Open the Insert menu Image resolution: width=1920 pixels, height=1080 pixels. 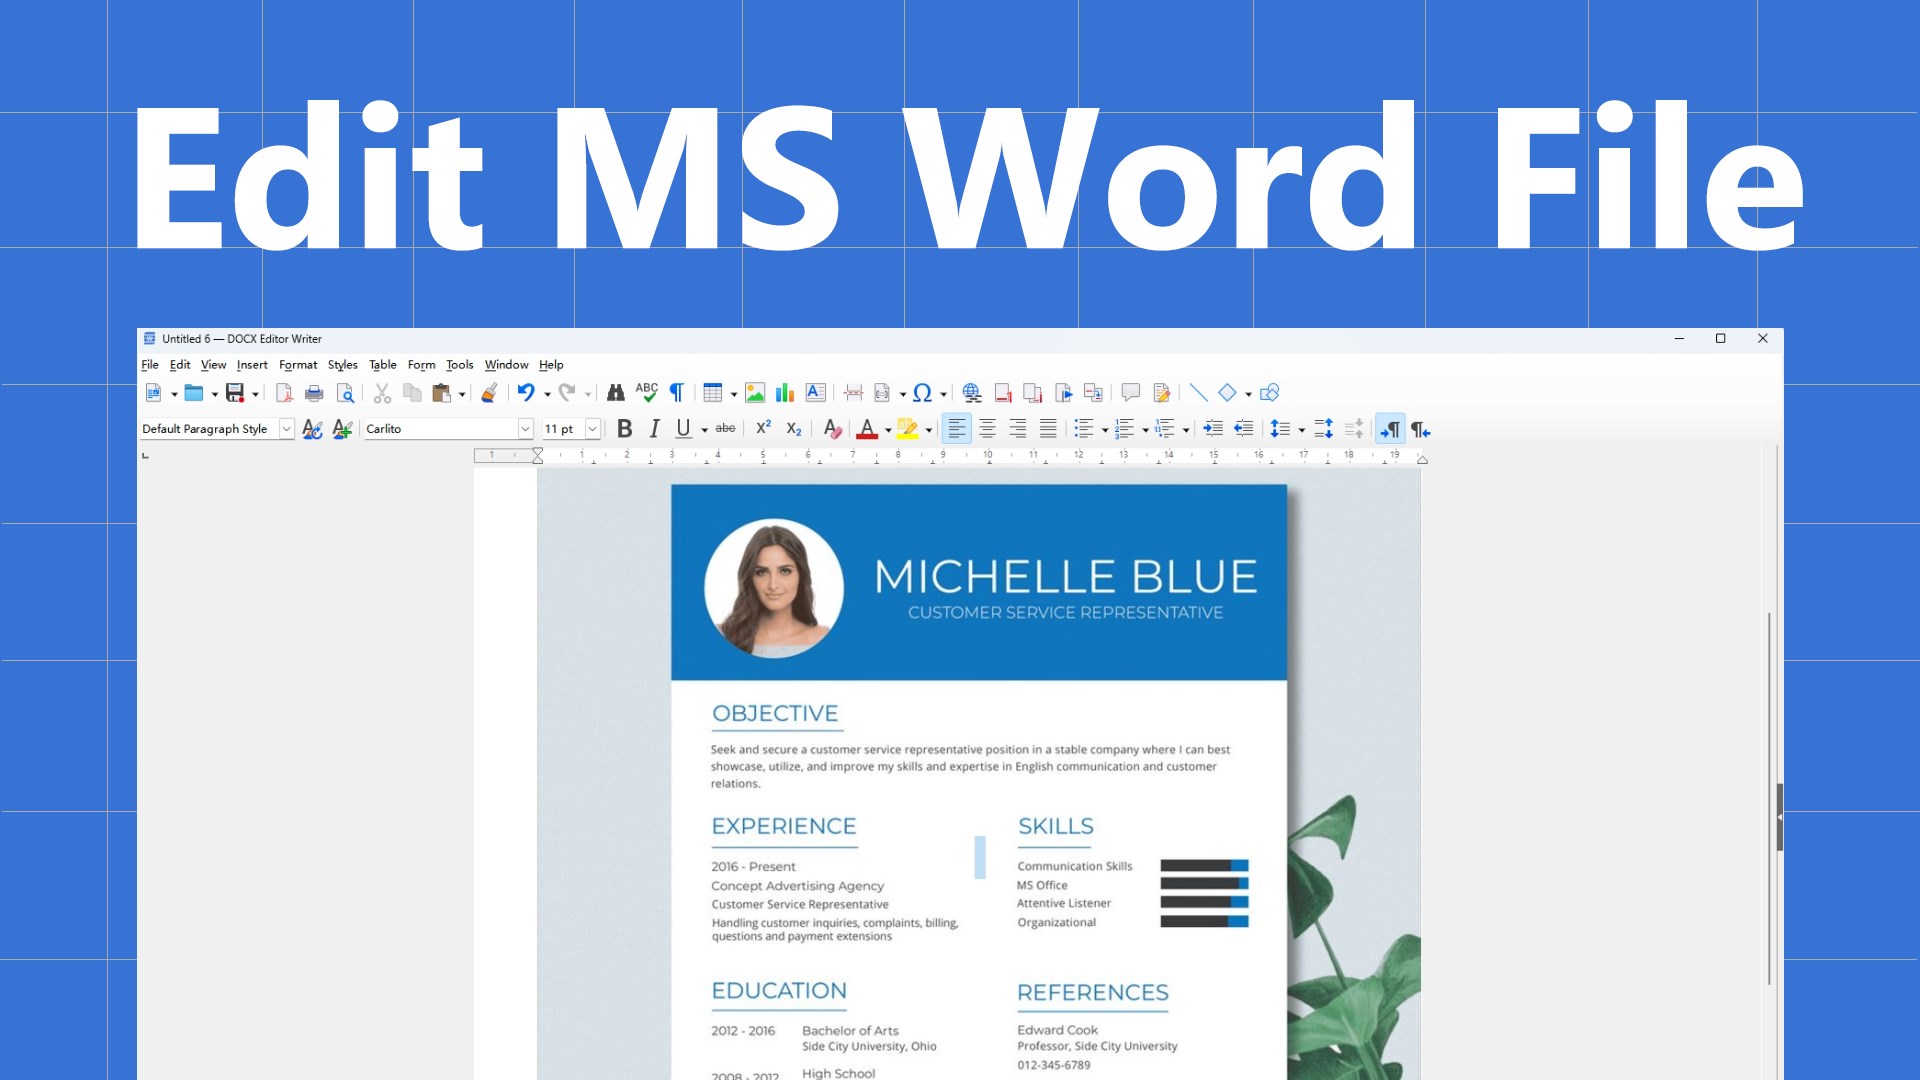(252, 365)
